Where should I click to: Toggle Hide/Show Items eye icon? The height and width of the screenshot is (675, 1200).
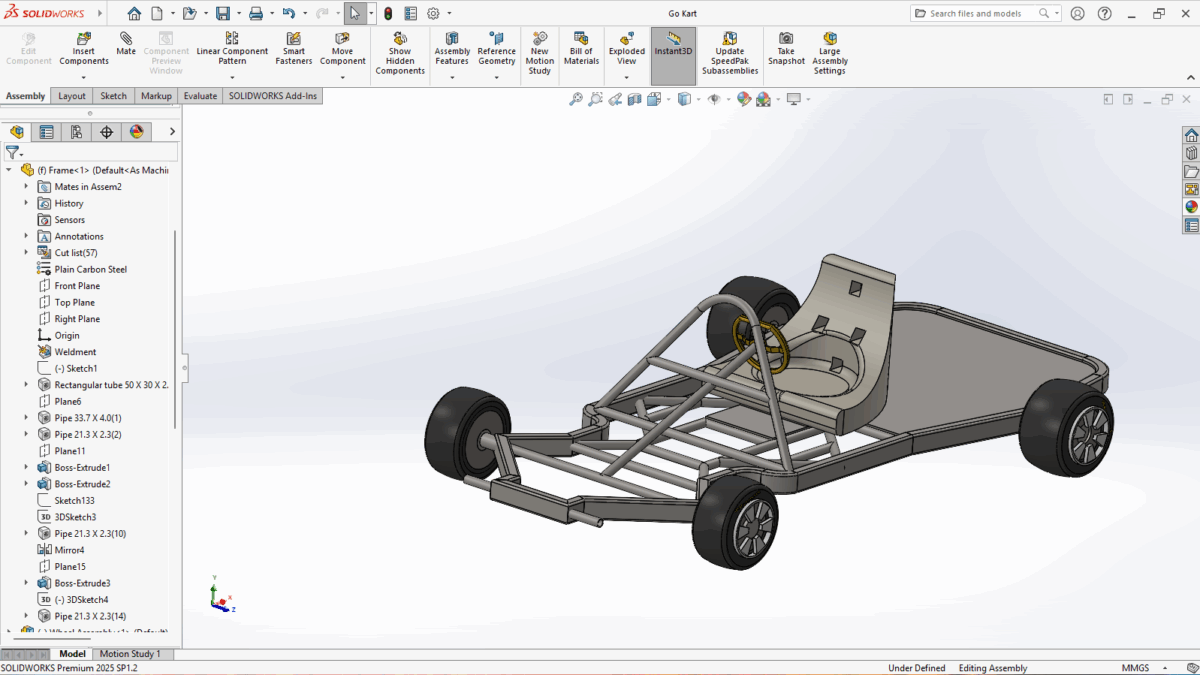pyautogui.click(x=714, y=99)
